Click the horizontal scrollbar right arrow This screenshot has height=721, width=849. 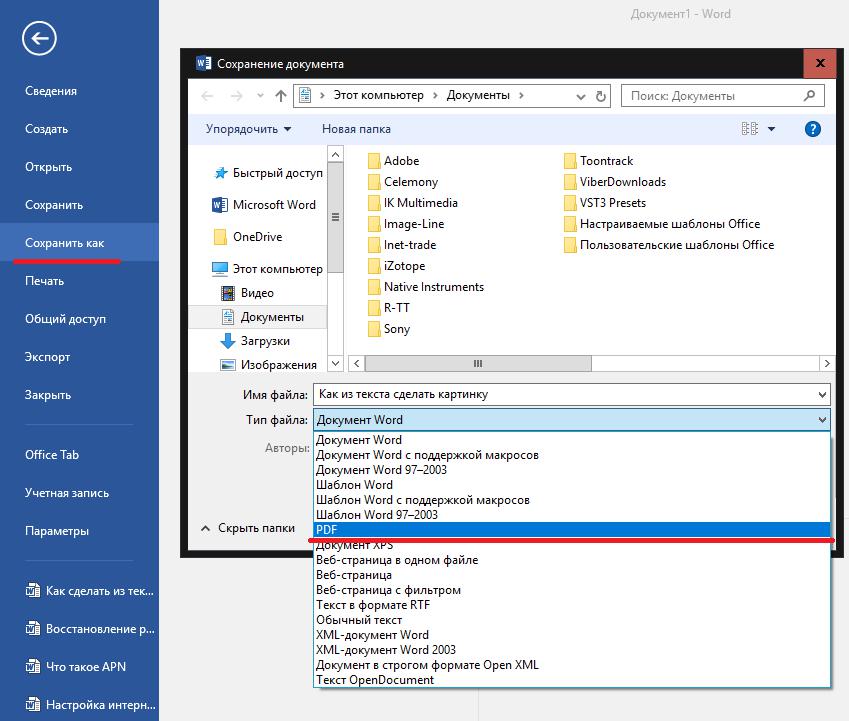[x=827, y=363]
